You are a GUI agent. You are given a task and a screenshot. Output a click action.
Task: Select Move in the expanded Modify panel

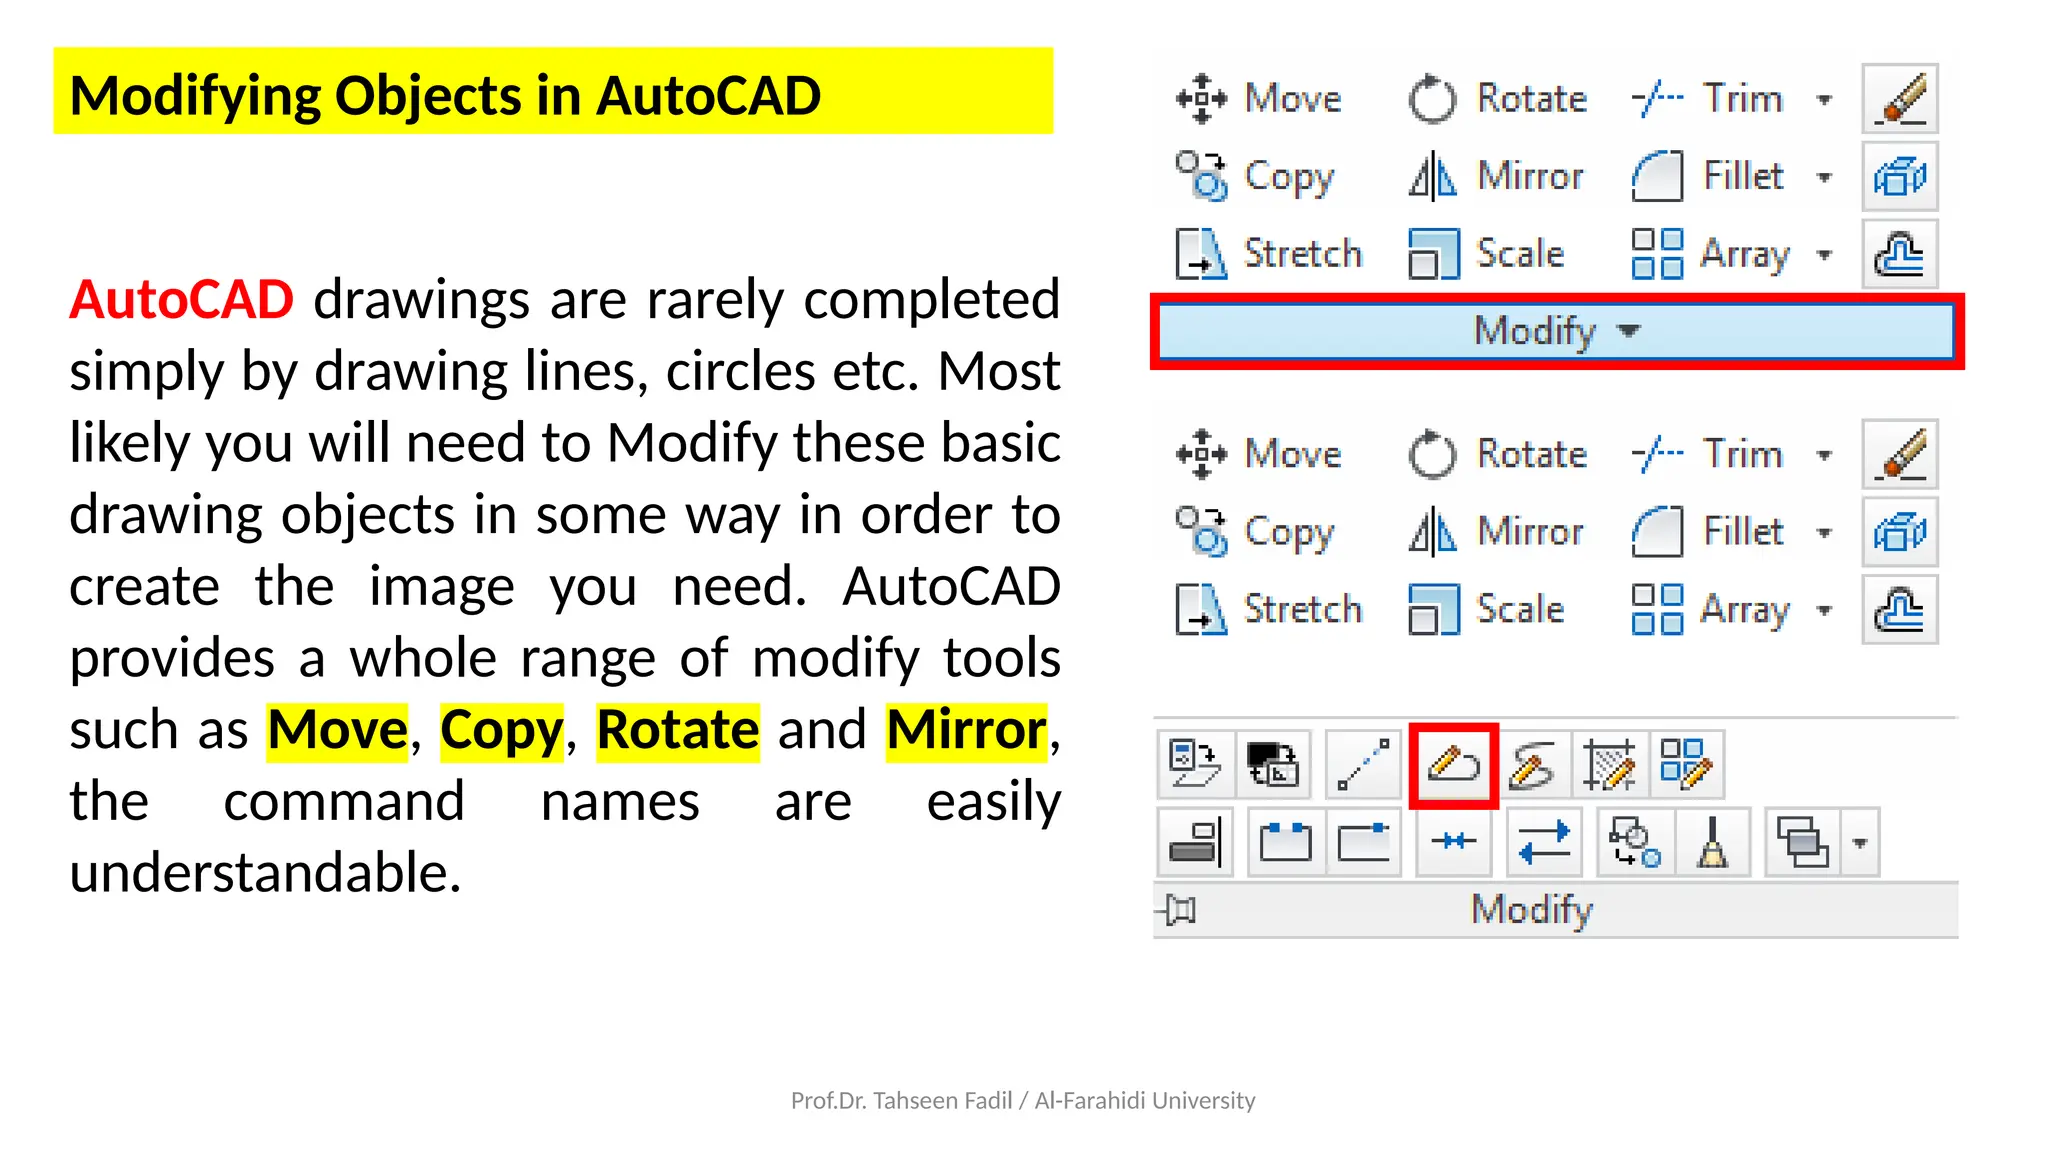[x=1259, y=454]
